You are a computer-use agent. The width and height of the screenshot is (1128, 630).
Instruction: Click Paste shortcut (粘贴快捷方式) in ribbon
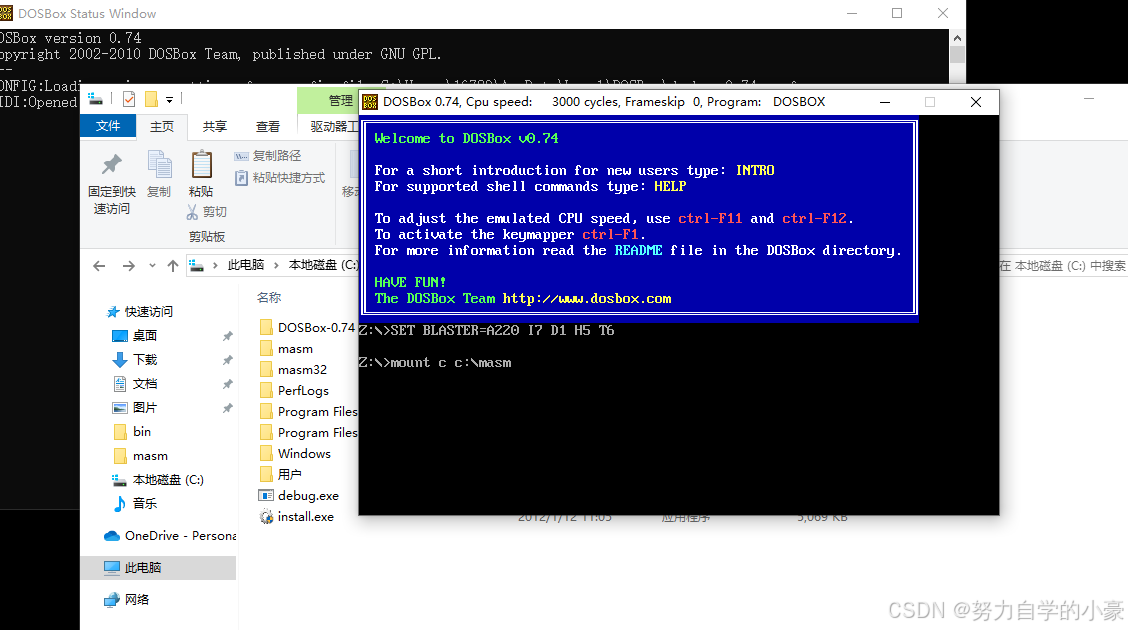point(280,178)
